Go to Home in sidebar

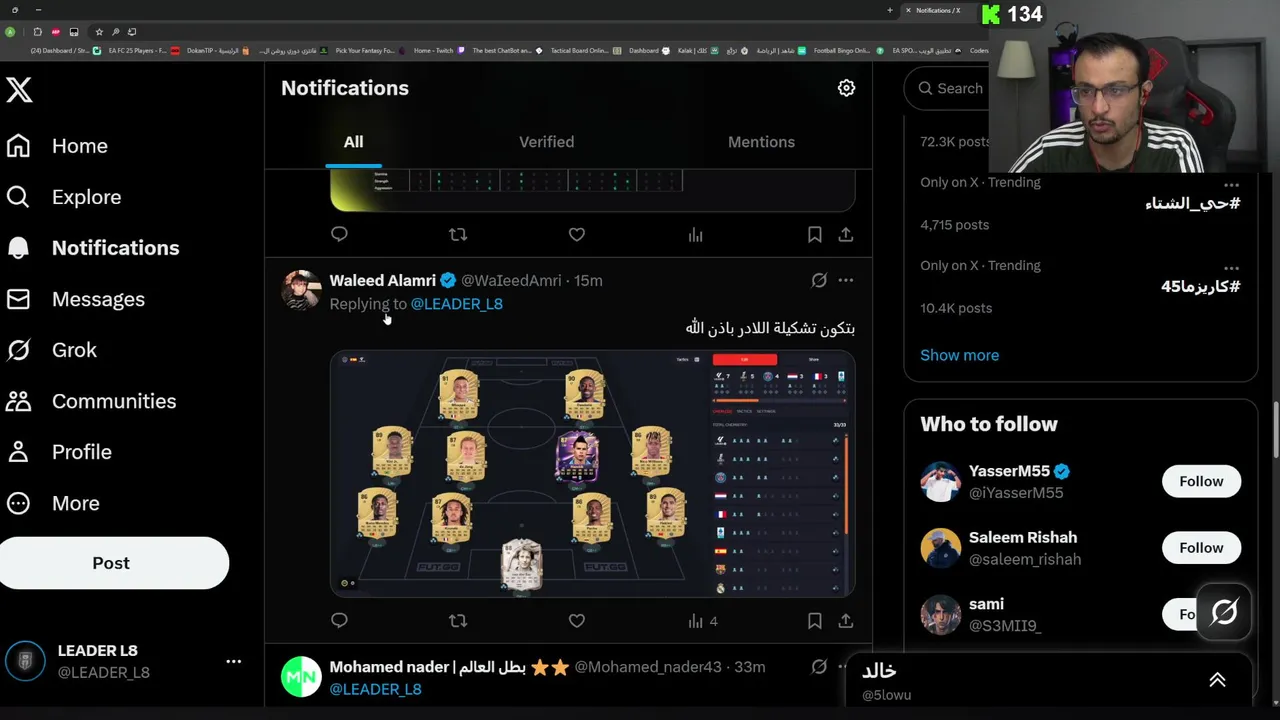(x=57, y=146)
